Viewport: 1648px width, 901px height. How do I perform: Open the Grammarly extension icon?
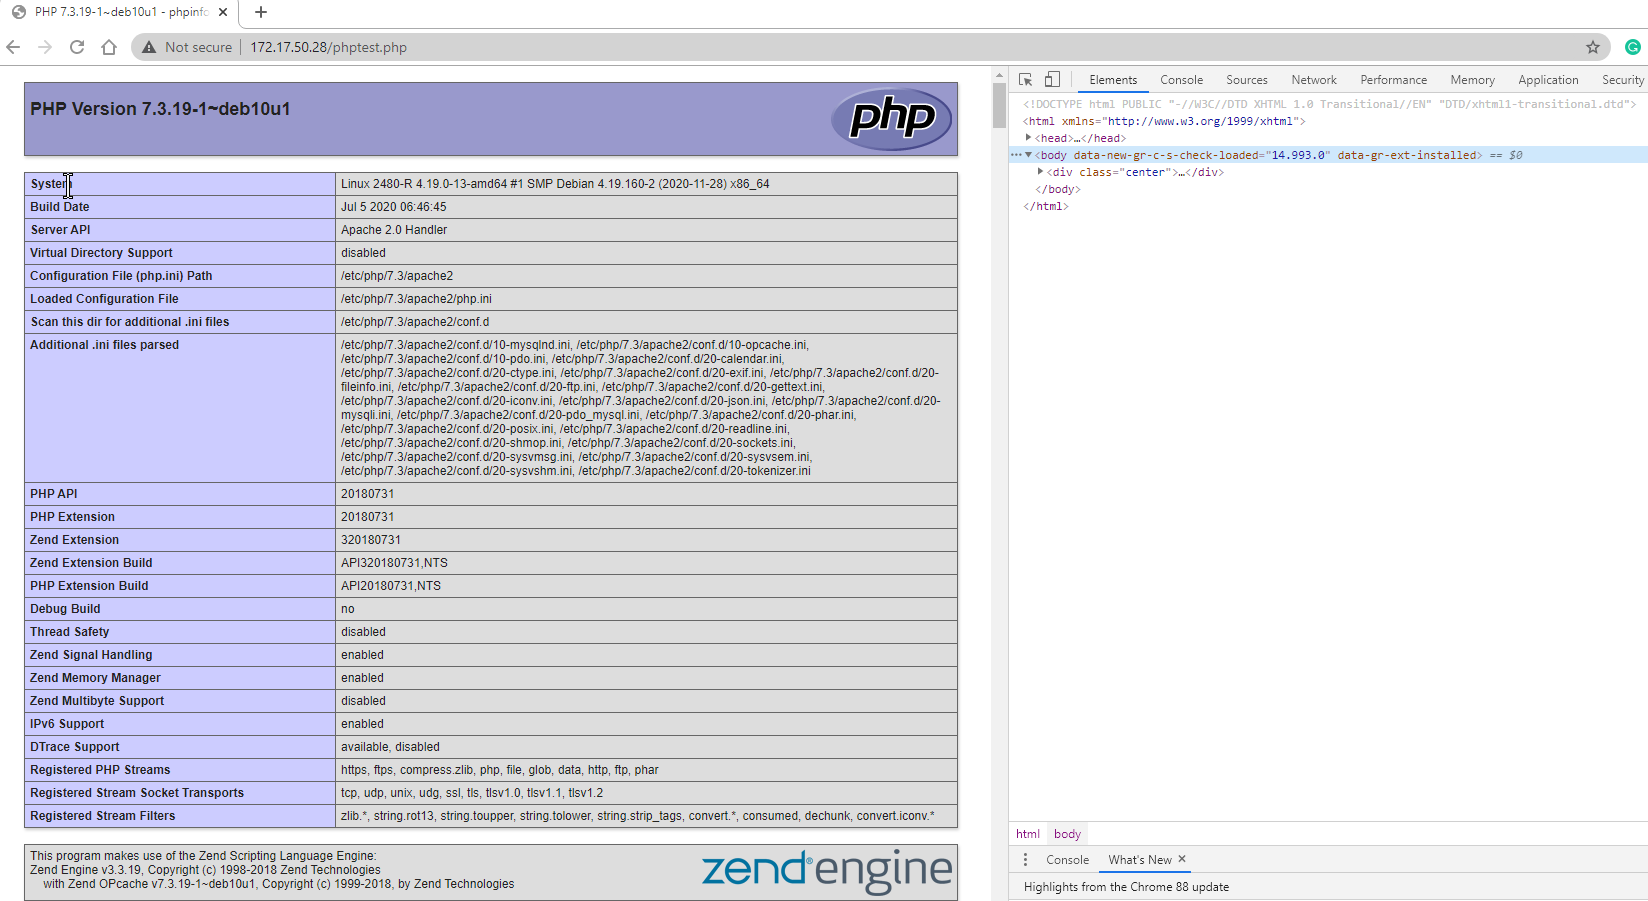click(1633, 47)
